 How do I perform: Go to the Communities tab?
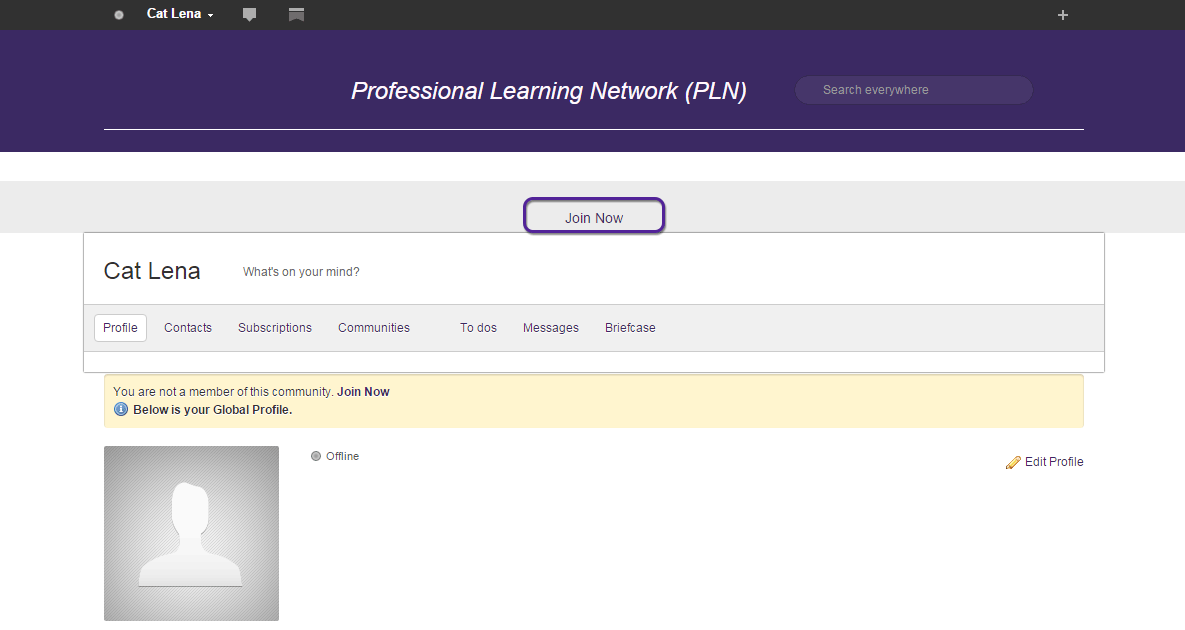[x=373, y=328]
